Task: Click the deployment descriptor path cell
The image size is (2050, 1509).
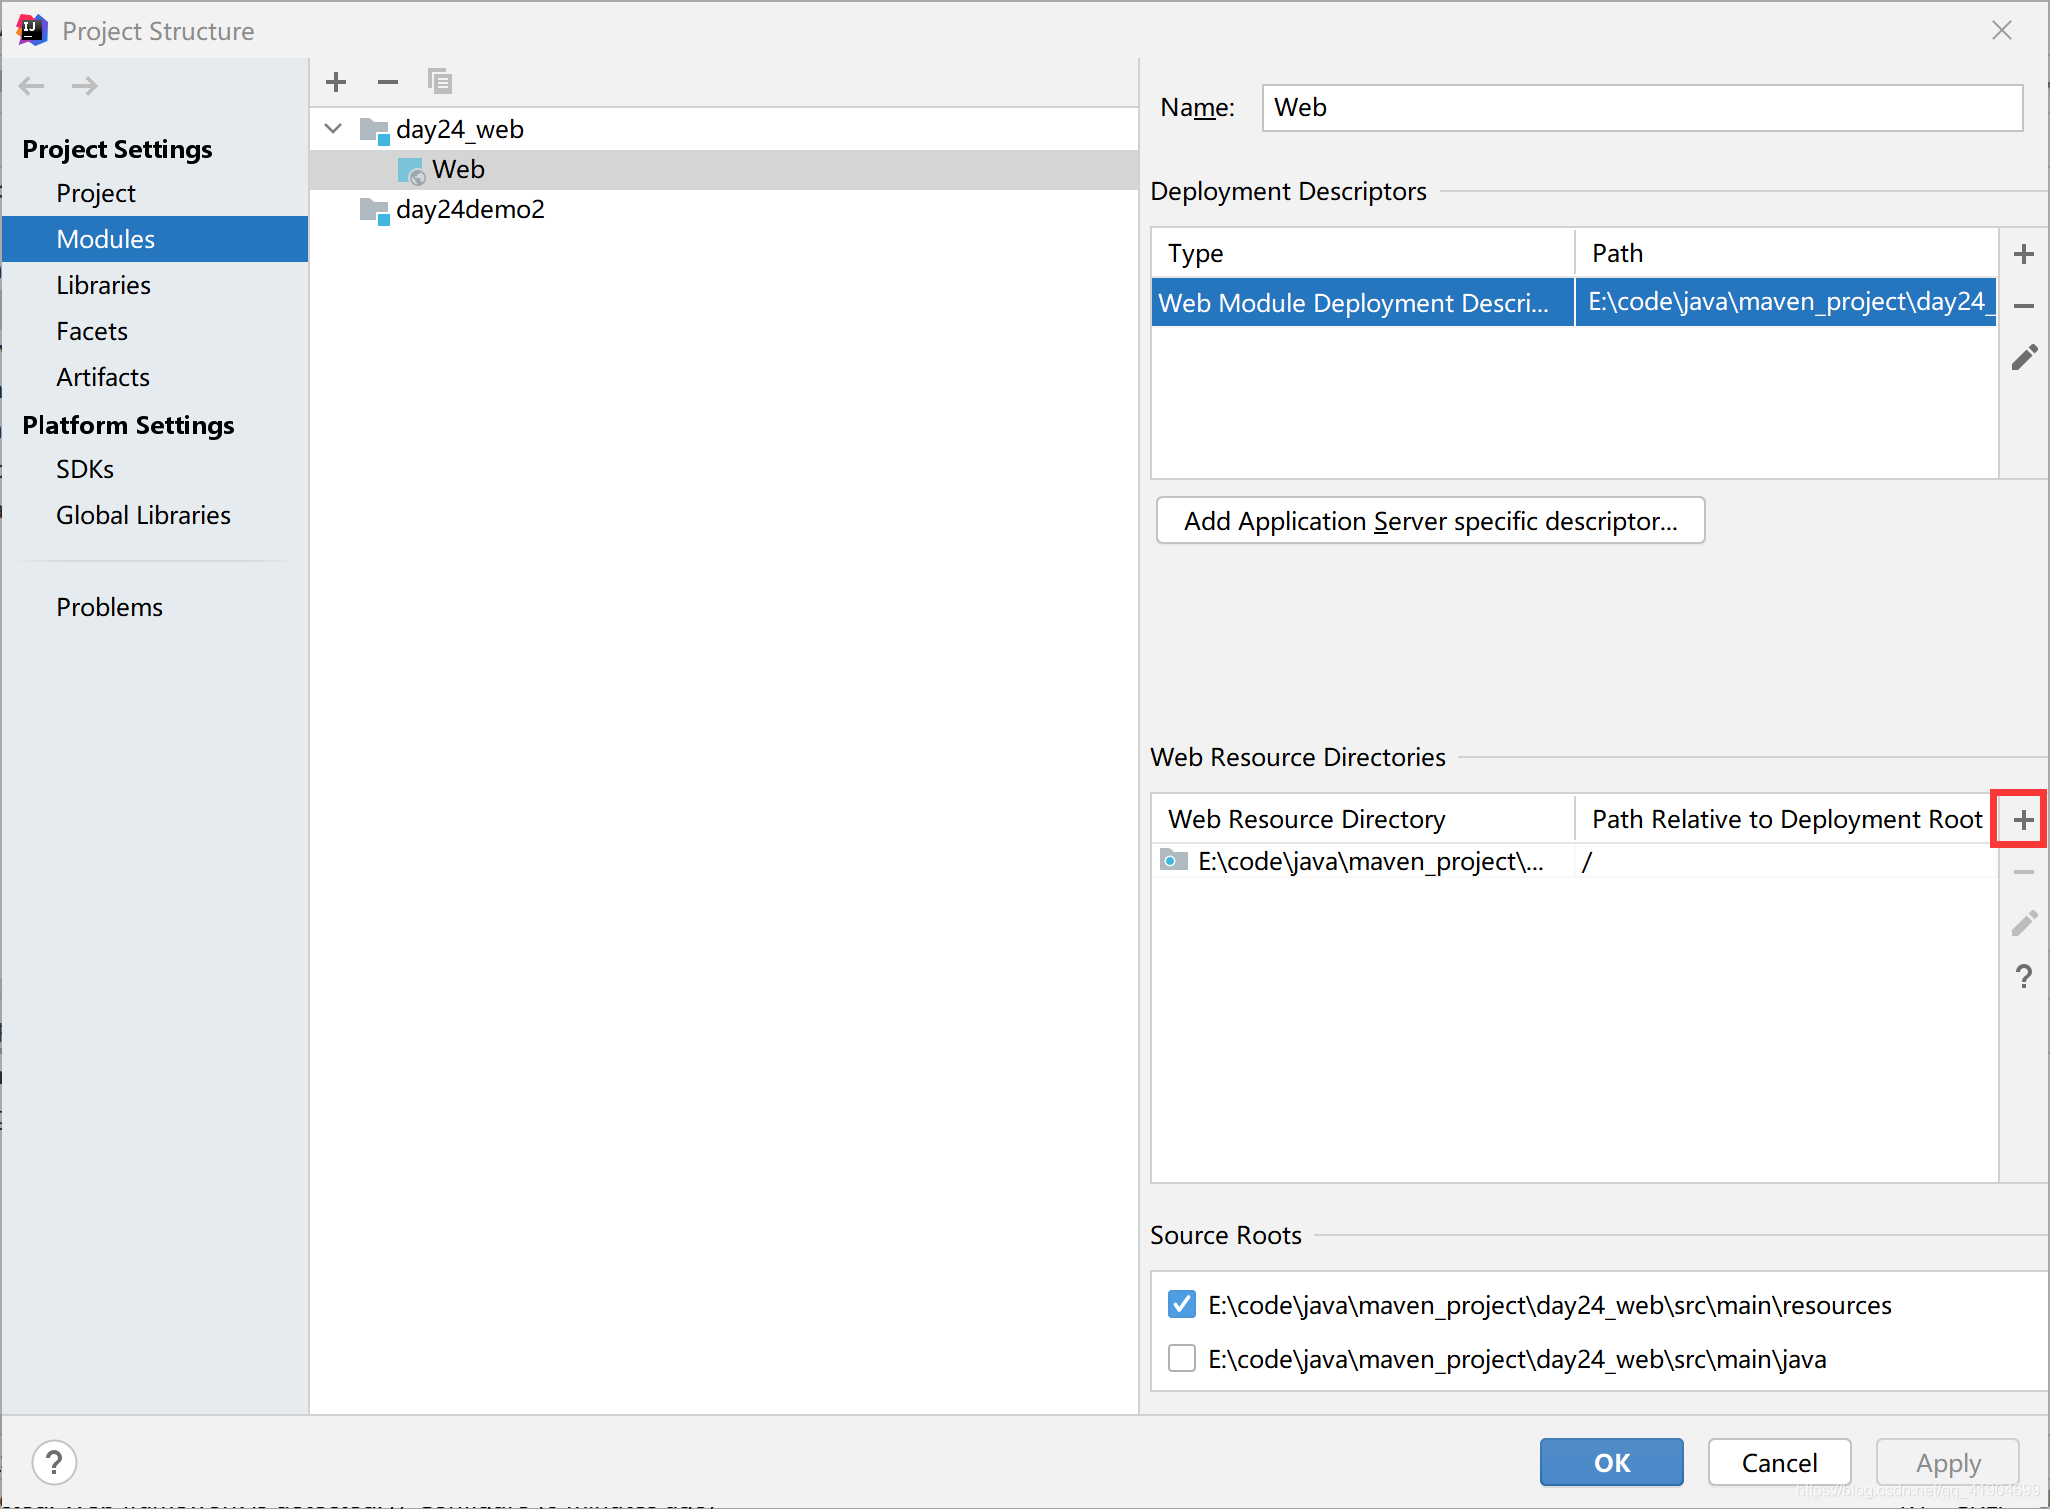Action: (1786, 303)
